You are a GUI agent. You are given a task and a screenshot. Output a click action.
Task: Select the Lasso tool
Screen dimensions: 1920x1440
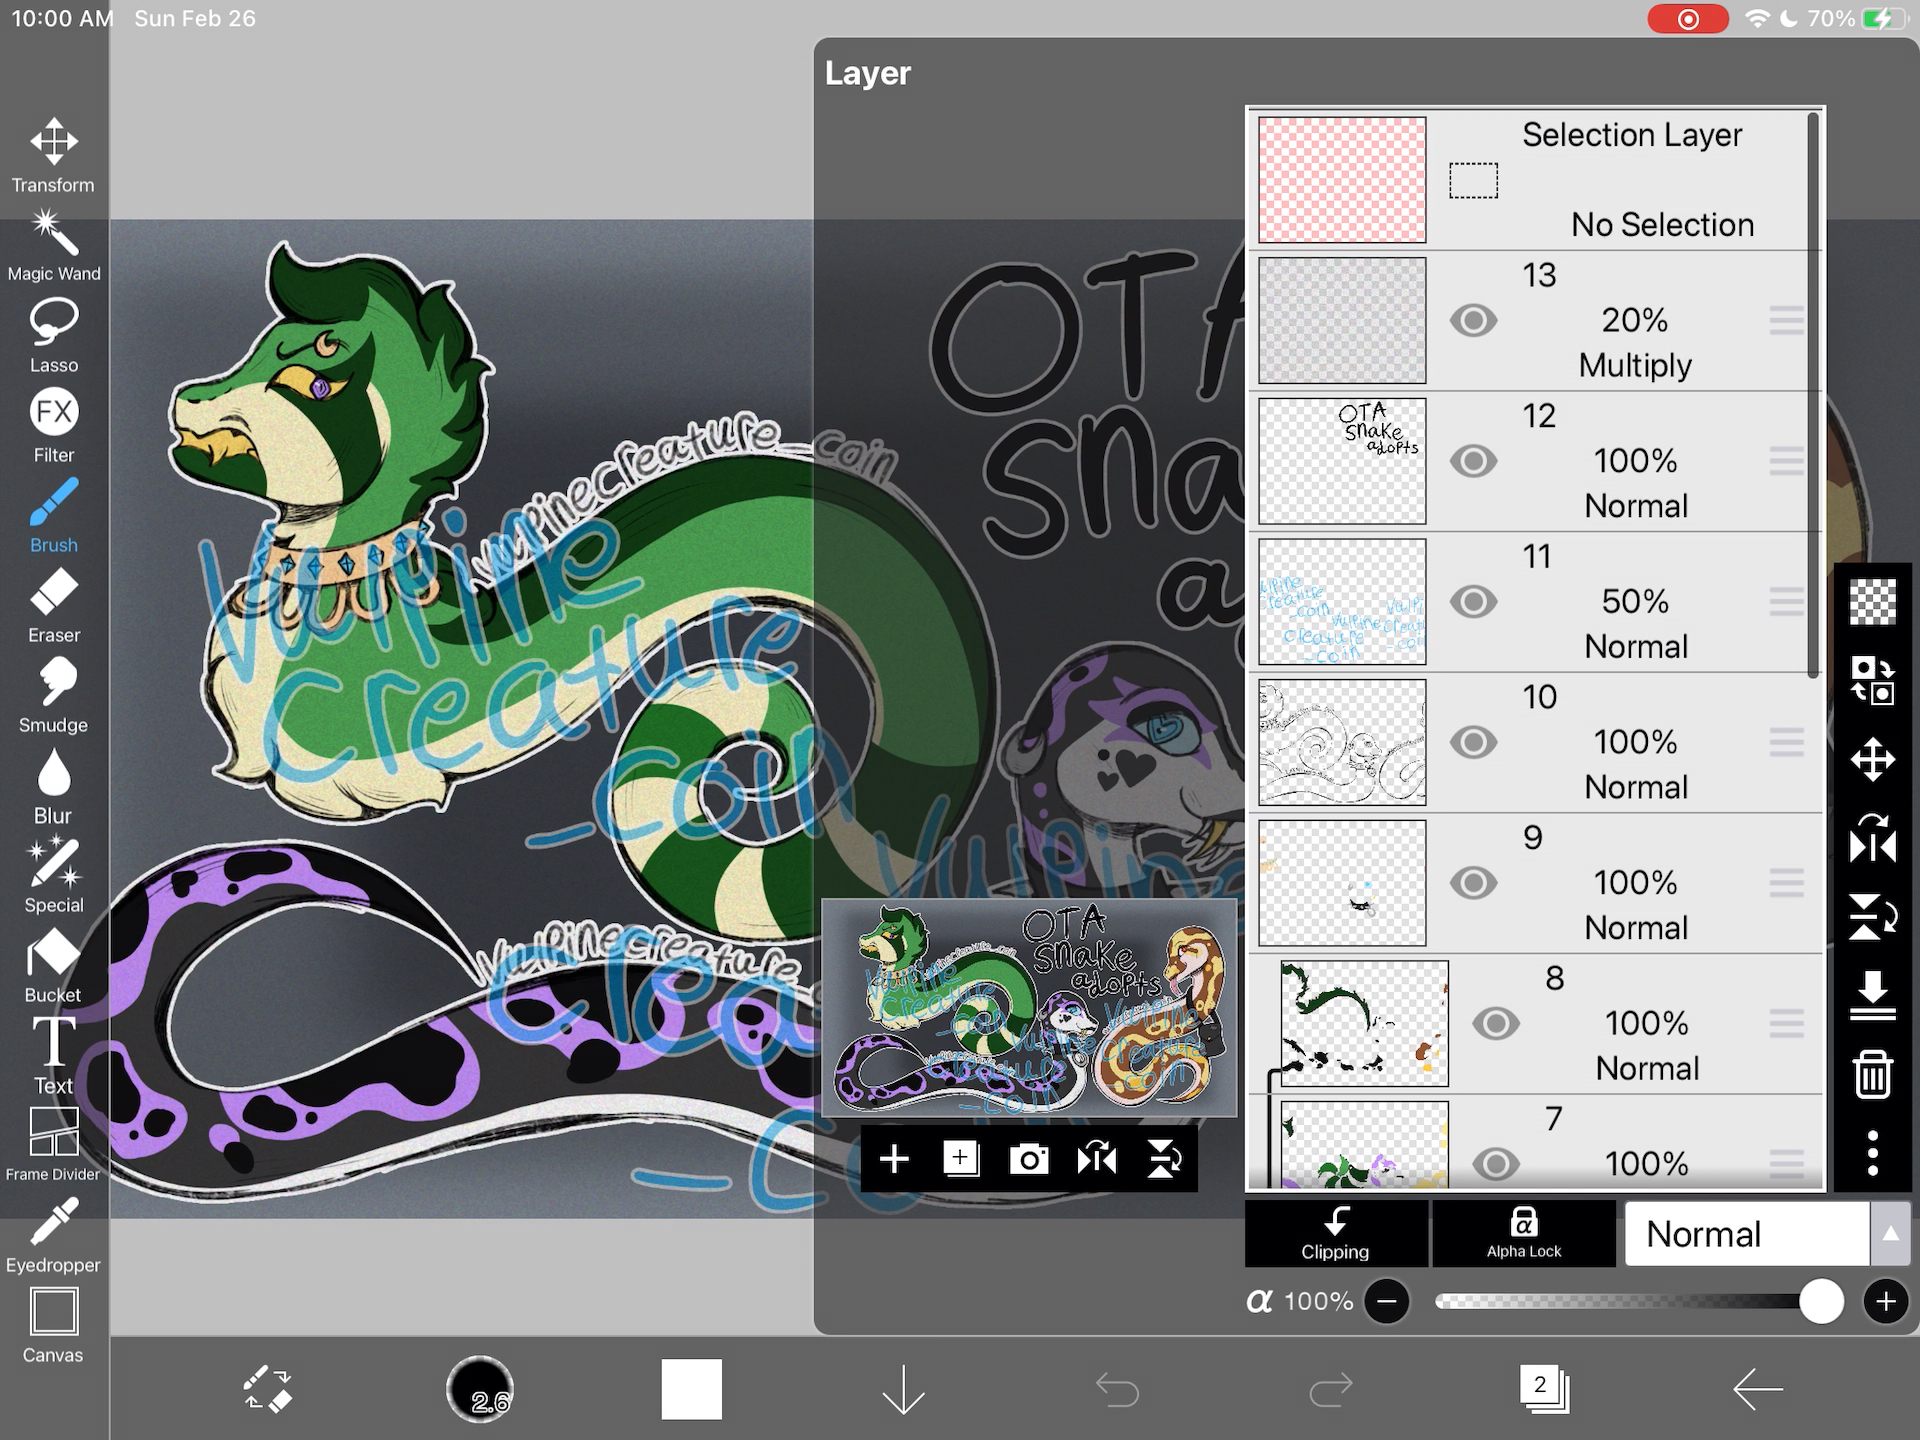(54, 336)
